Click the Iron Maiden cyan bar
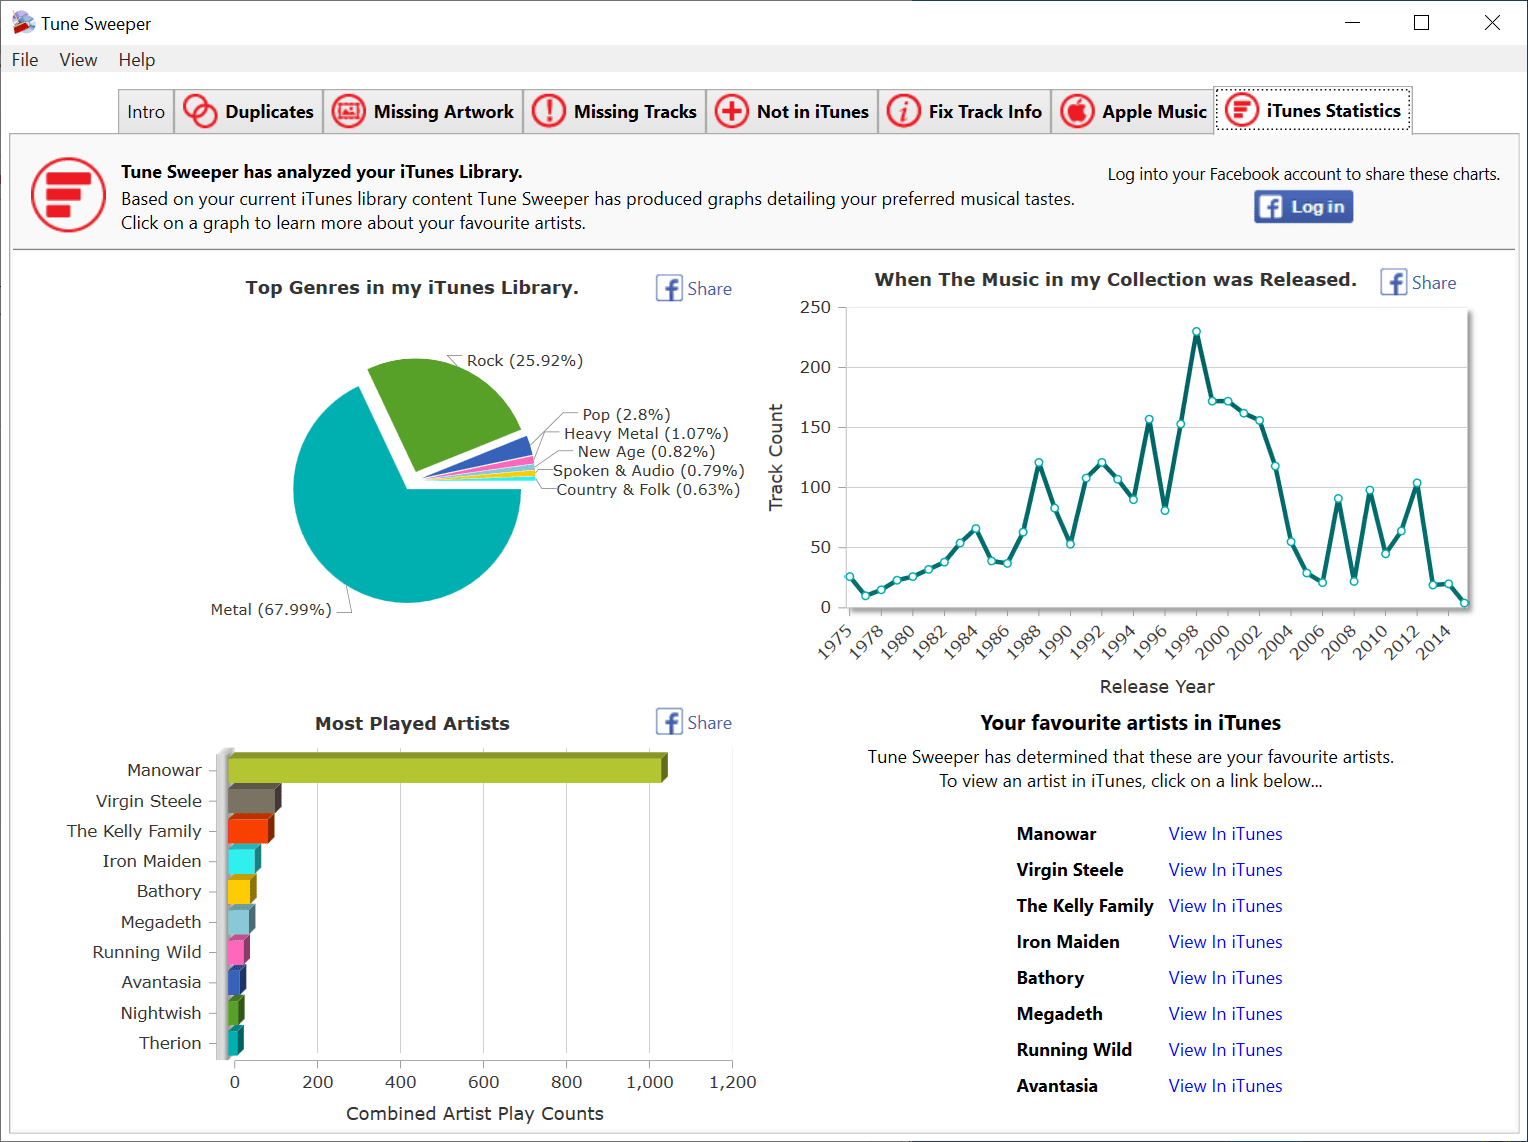This screenshot has height=1142, width=1528. tap(243, 860)
